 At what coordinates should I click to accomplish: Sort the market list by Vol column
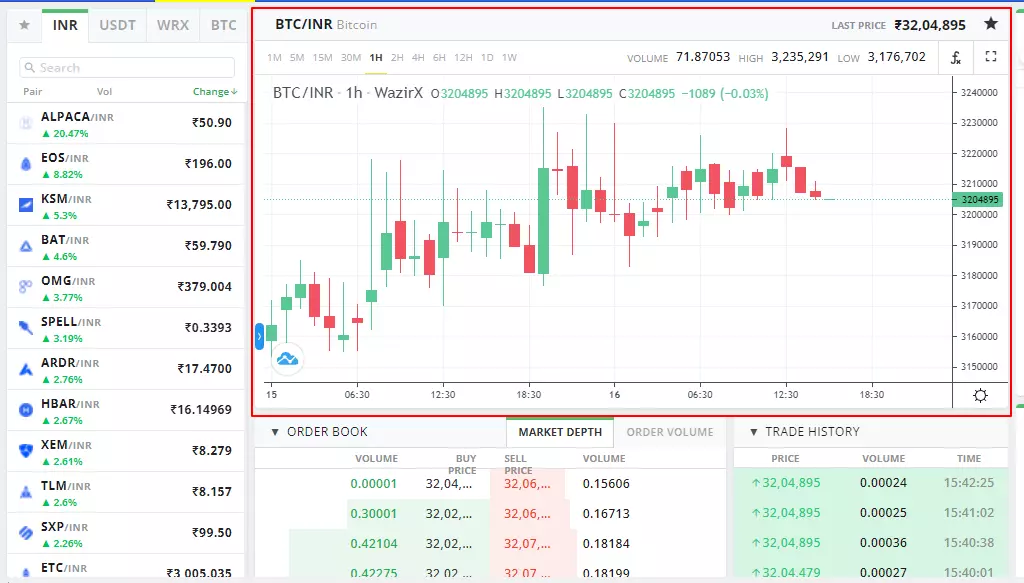tap(104, 91)
